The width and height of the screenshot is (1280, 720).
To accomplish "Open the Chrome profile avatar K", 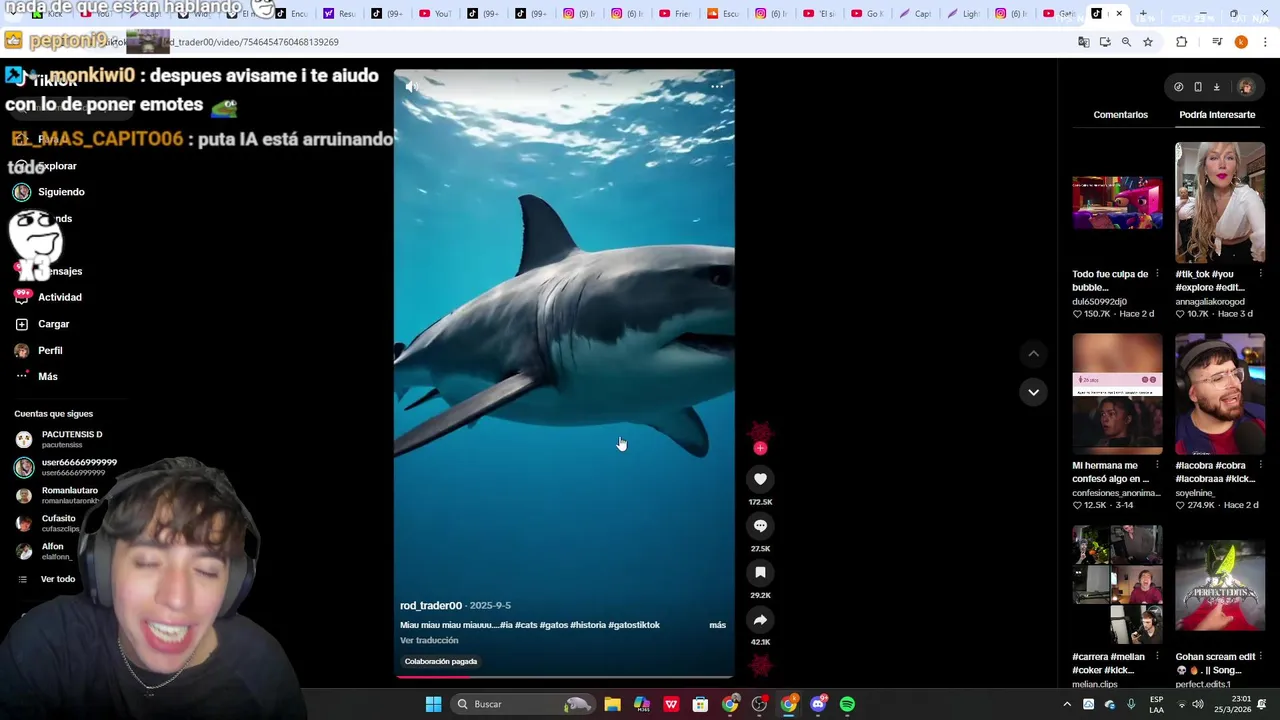I will 1241,42.
